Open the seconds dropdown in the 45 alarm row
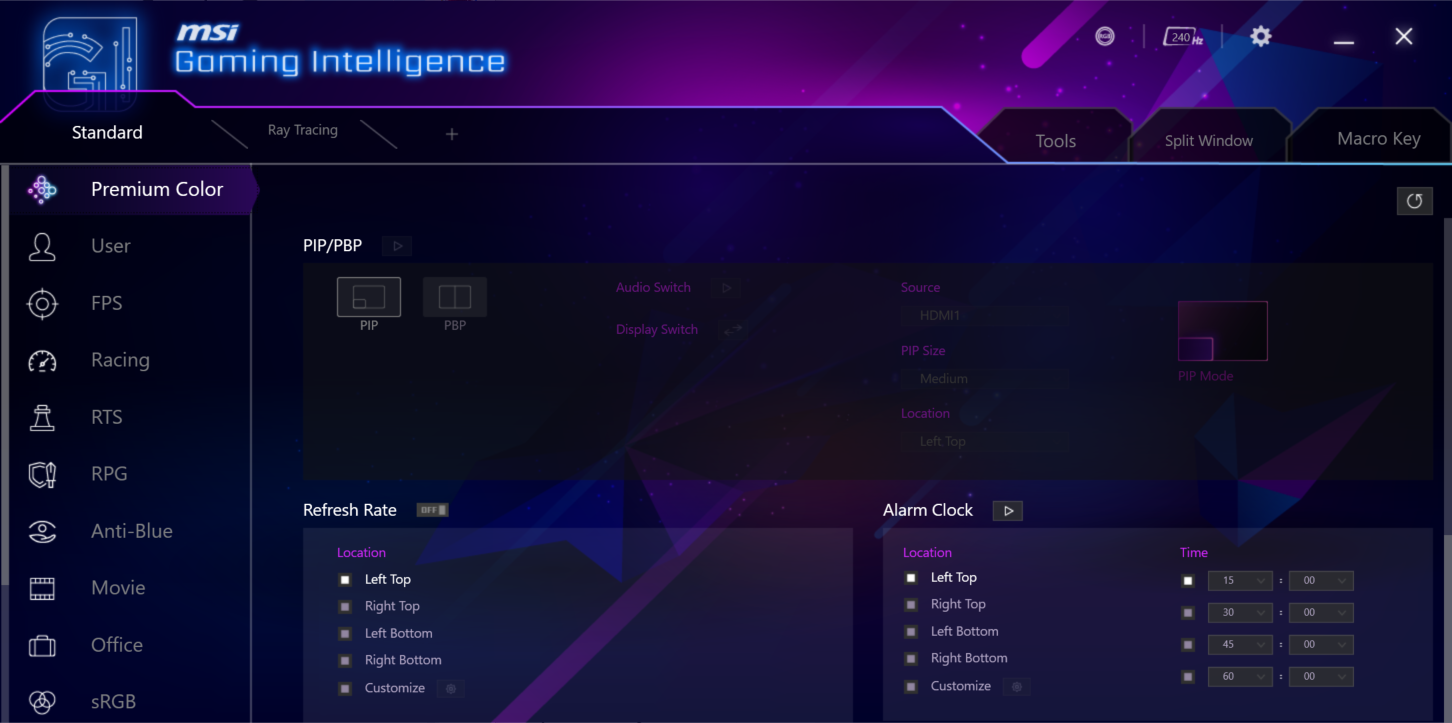This screenshot has height=723, width=1452. [1321, 645]
